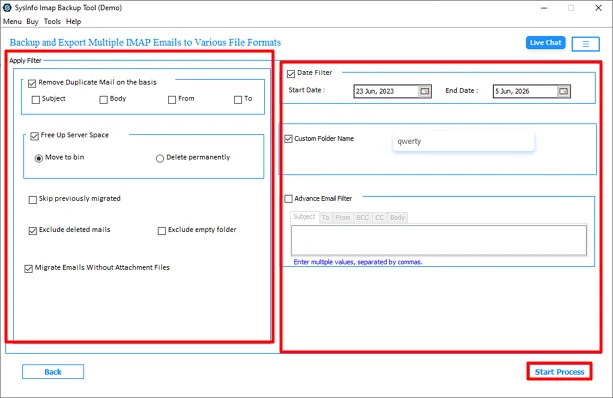
Task: Click the hamburger menu button near Live Chat
Action: [x=585, y=44]
